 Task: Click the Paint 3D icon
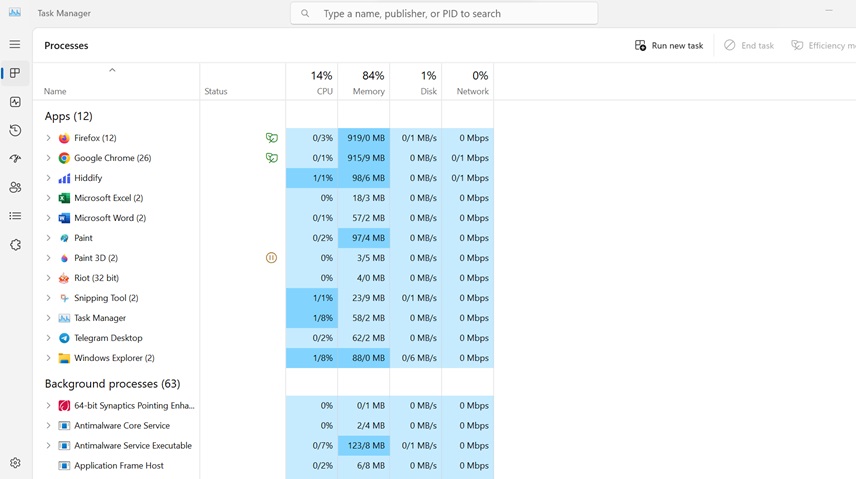coord(64,258)
